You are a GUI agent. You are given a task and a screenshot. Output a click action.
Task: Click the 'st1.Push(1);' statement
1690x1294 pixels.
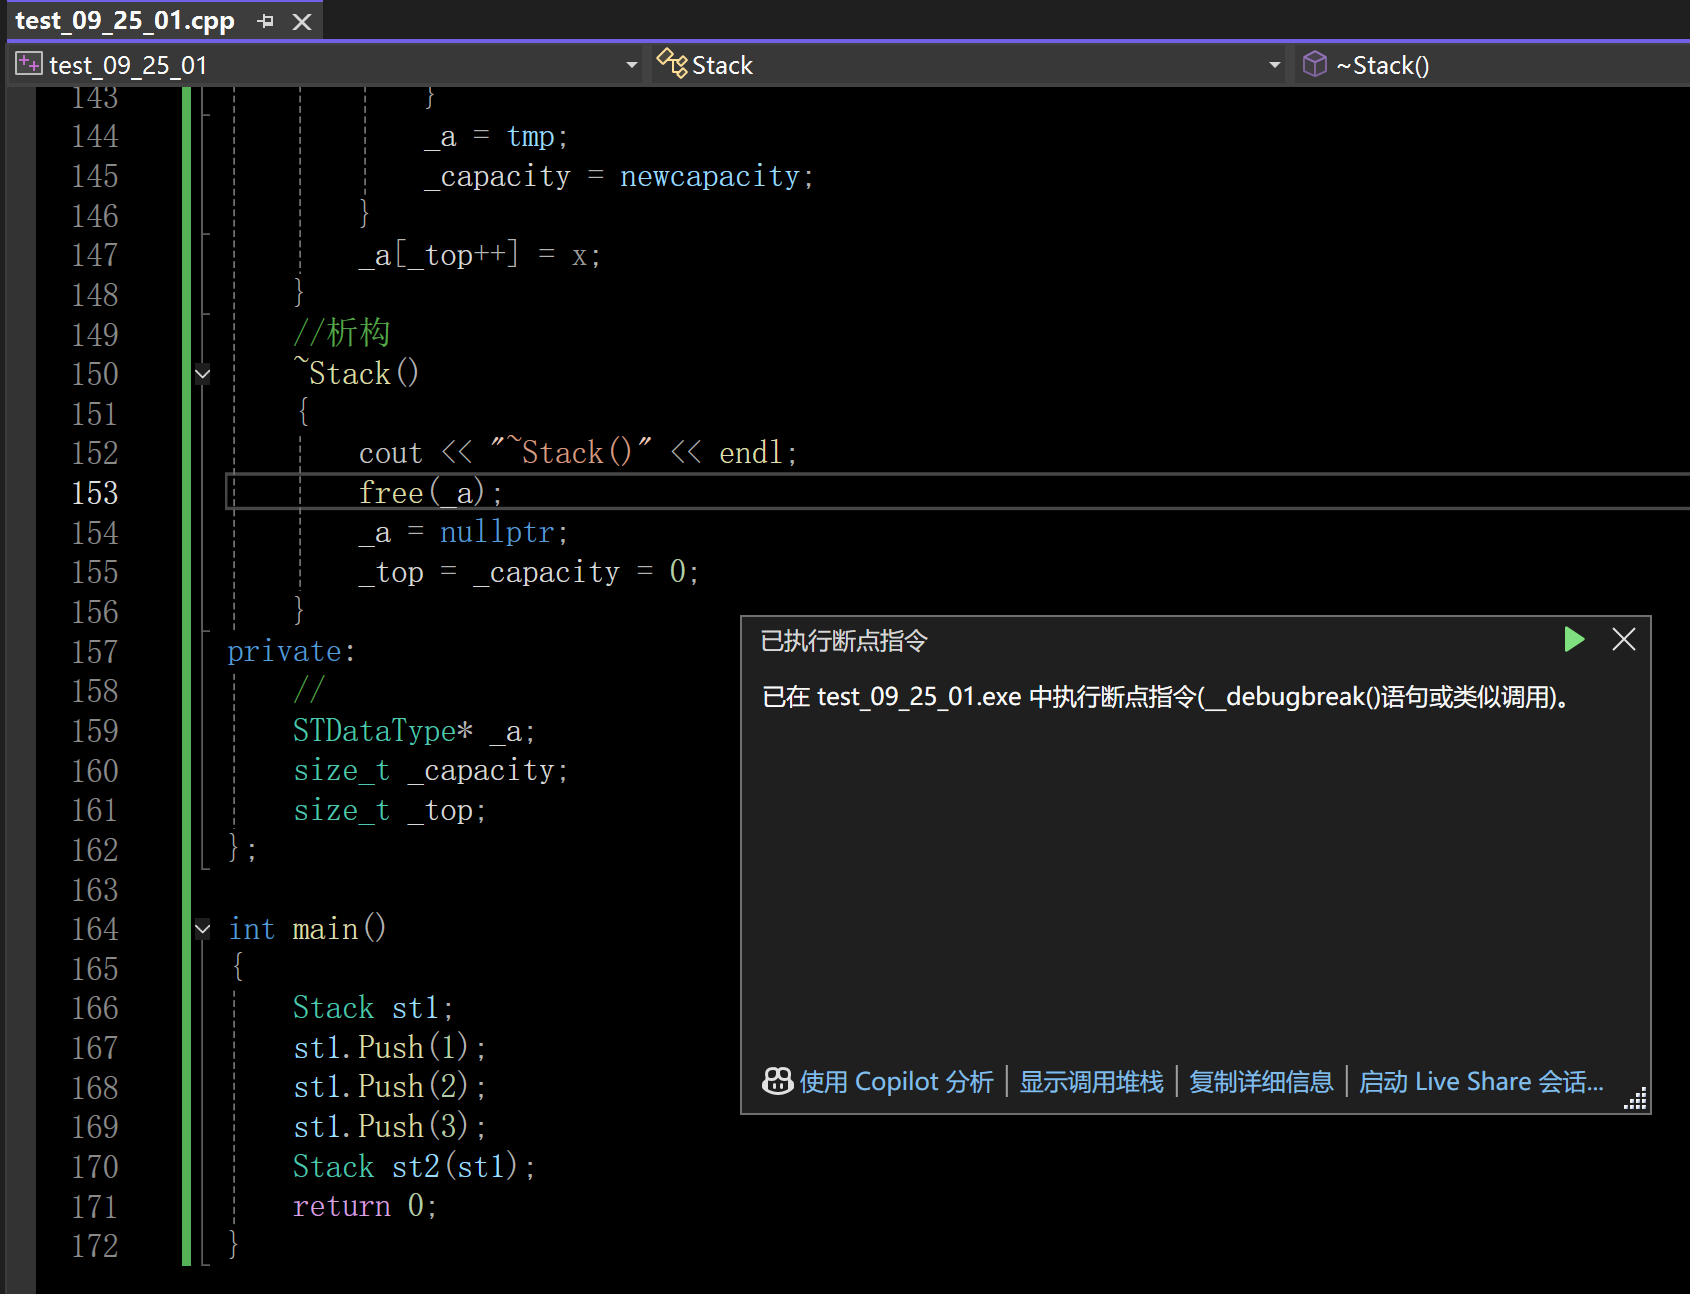click(x=390, y=1048)
